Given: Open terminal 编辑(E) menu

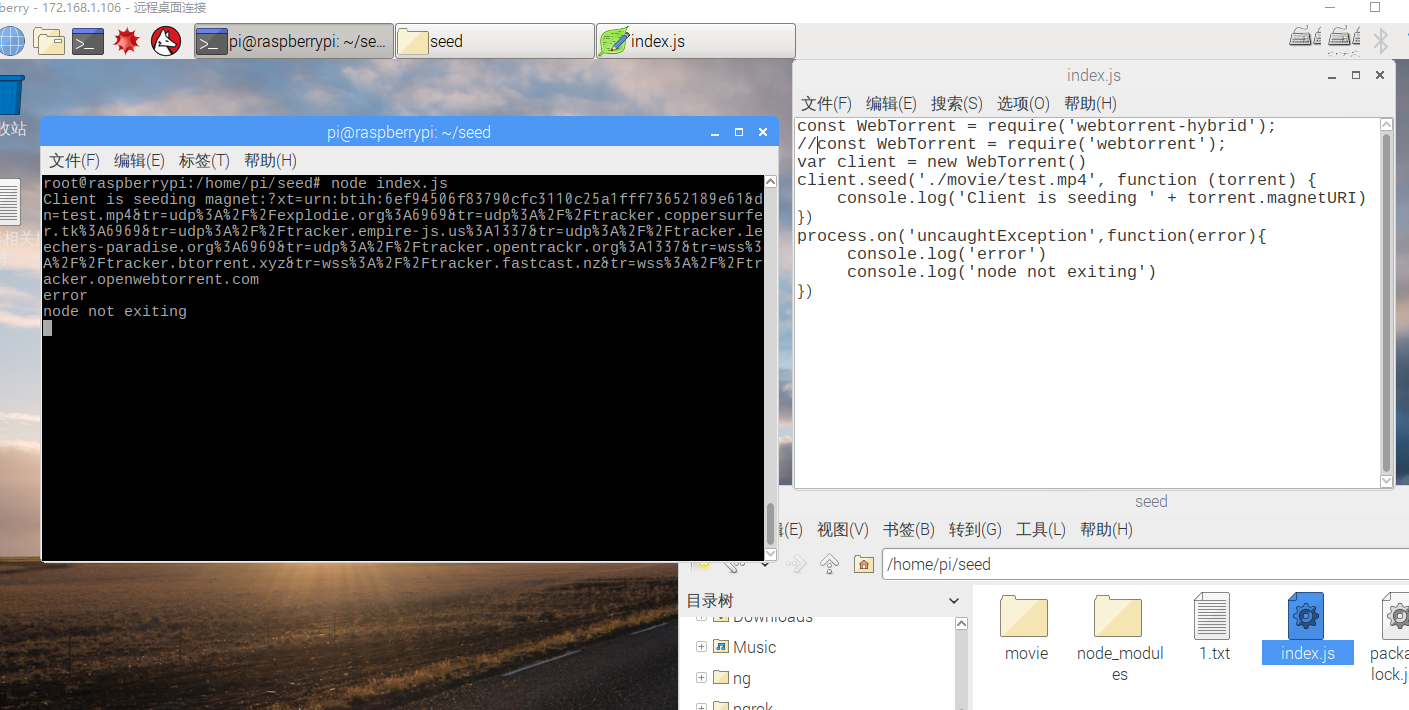Looking at the screenshot, I should pos(139,161).
